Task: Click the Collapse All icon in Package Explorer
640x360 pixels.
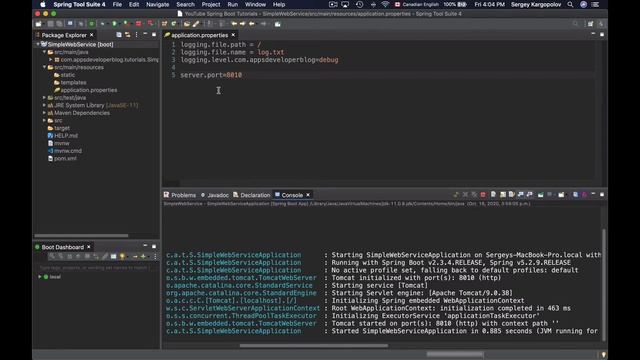Action: click(119, 35)
